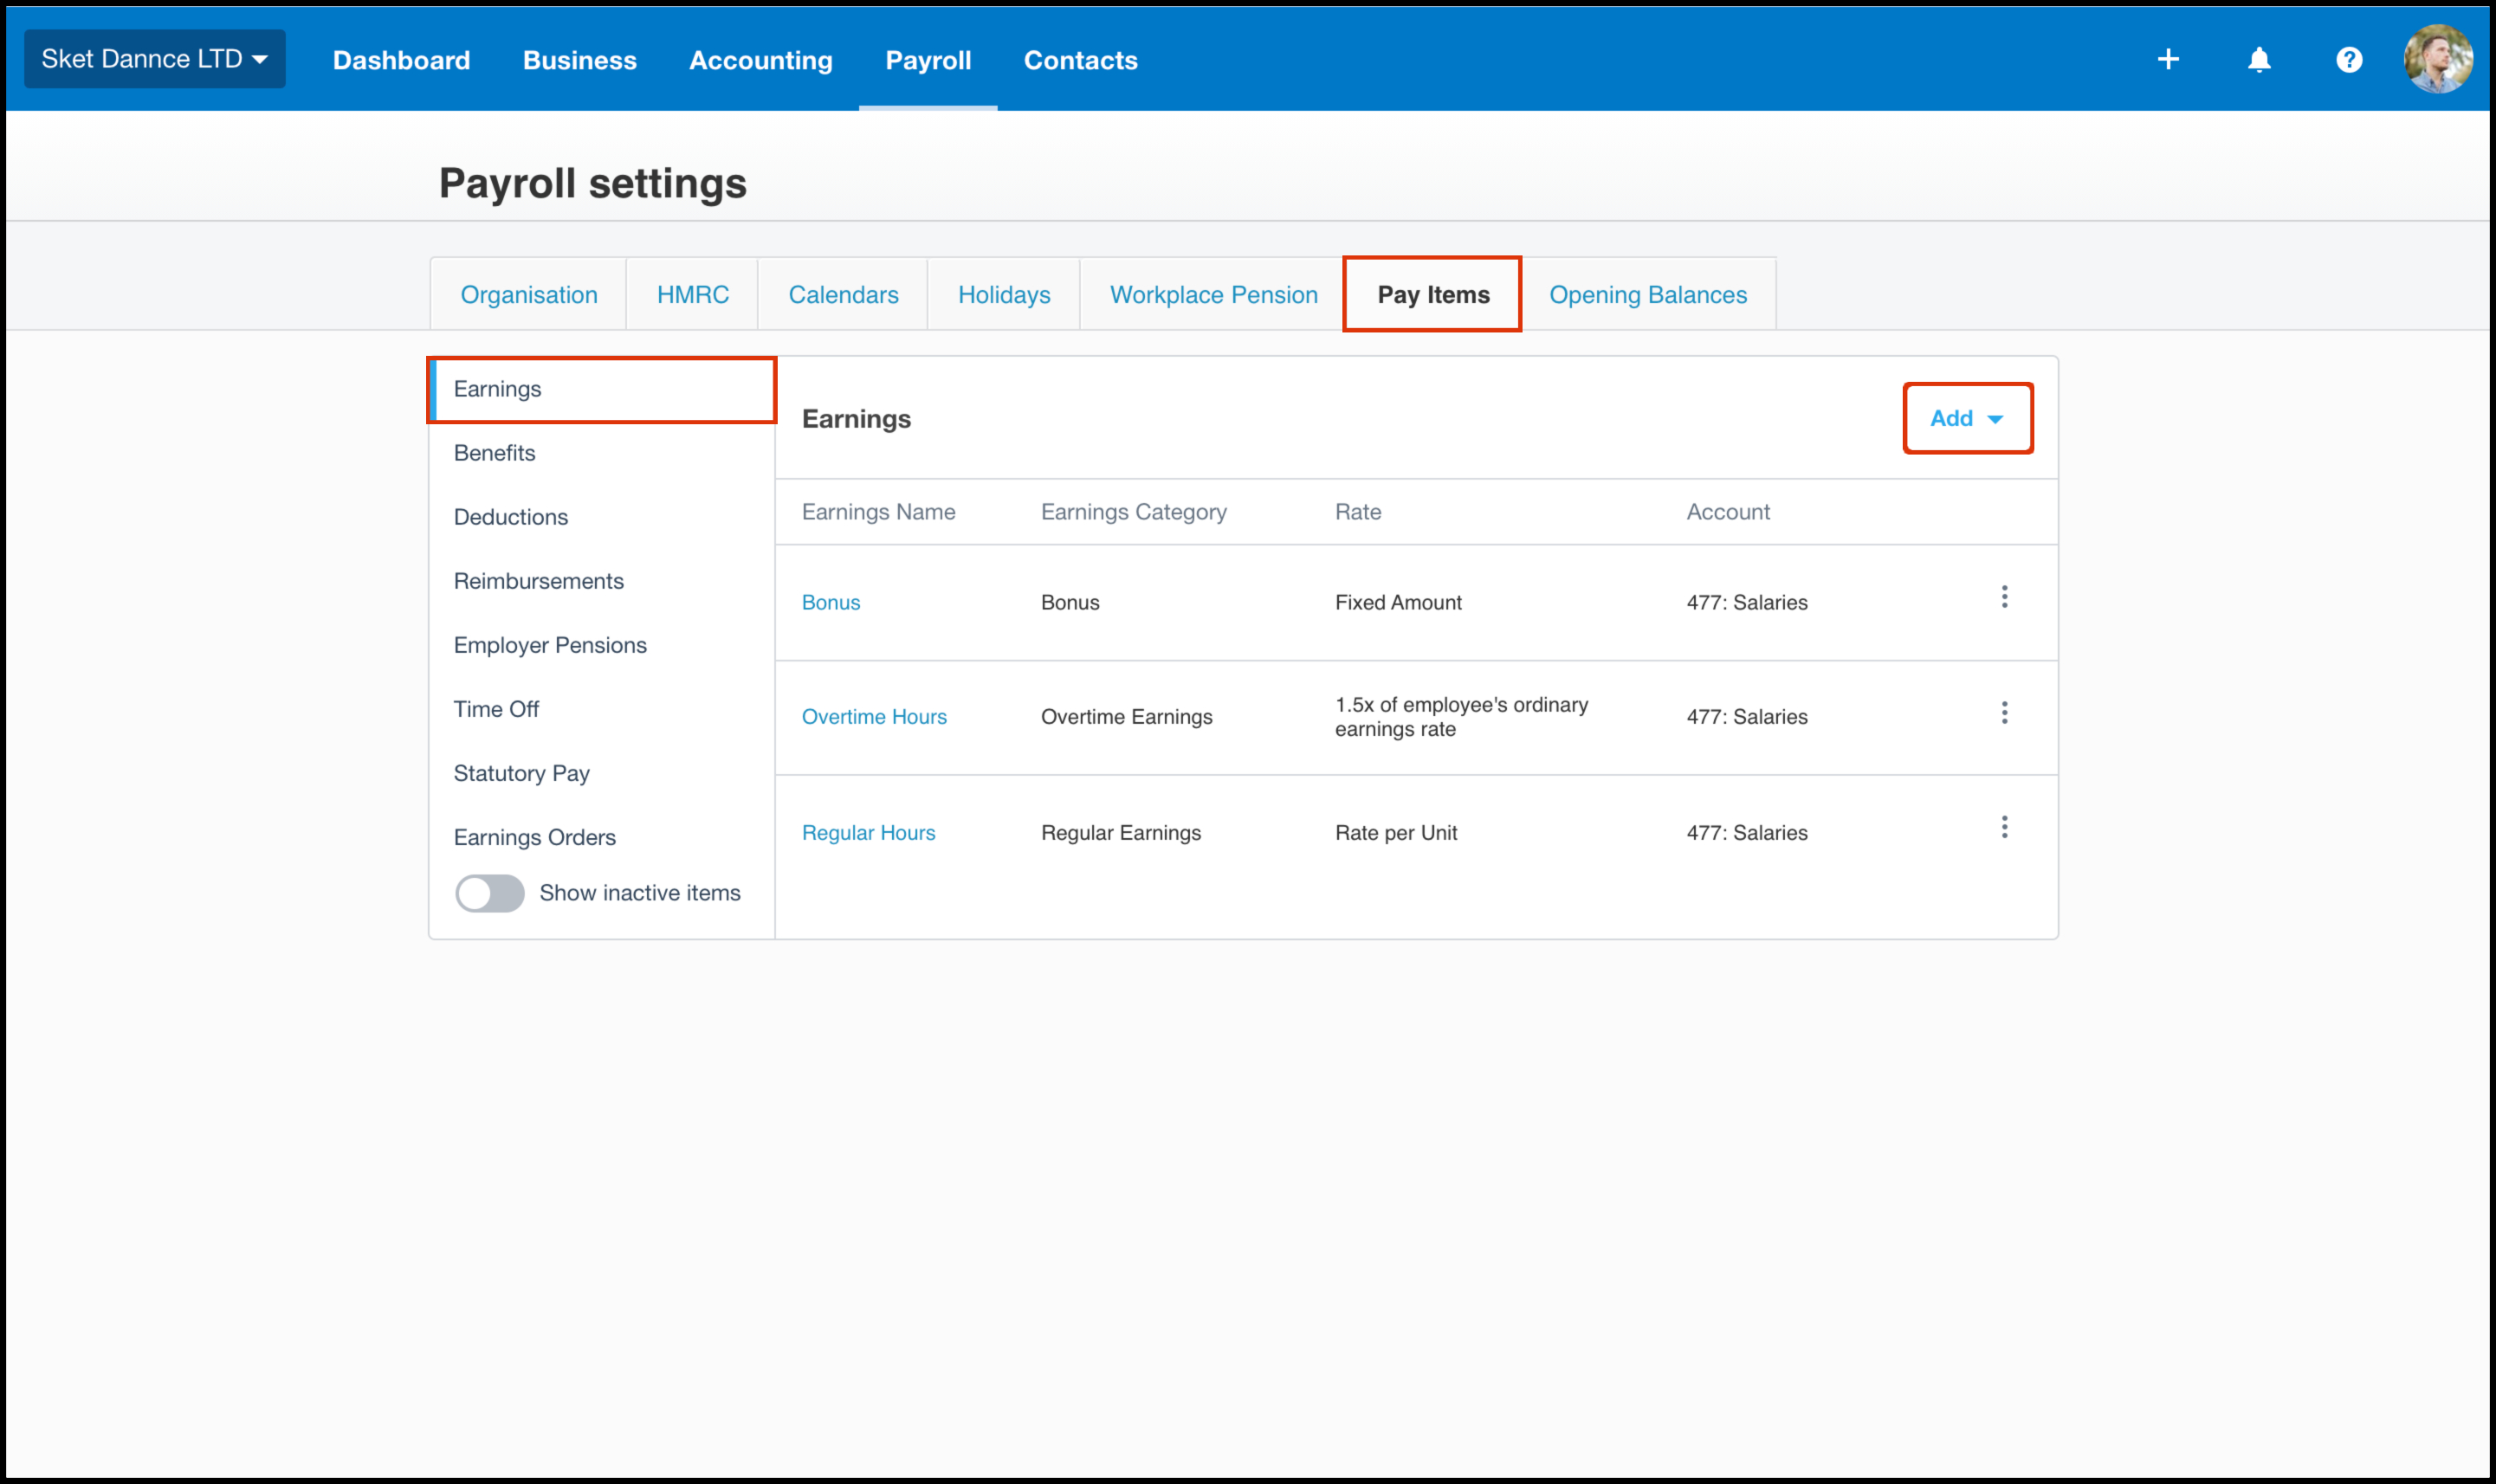This screenshot has width=2496, height=1484.
Task: Click the Account column header
Action: [1727, 512]
